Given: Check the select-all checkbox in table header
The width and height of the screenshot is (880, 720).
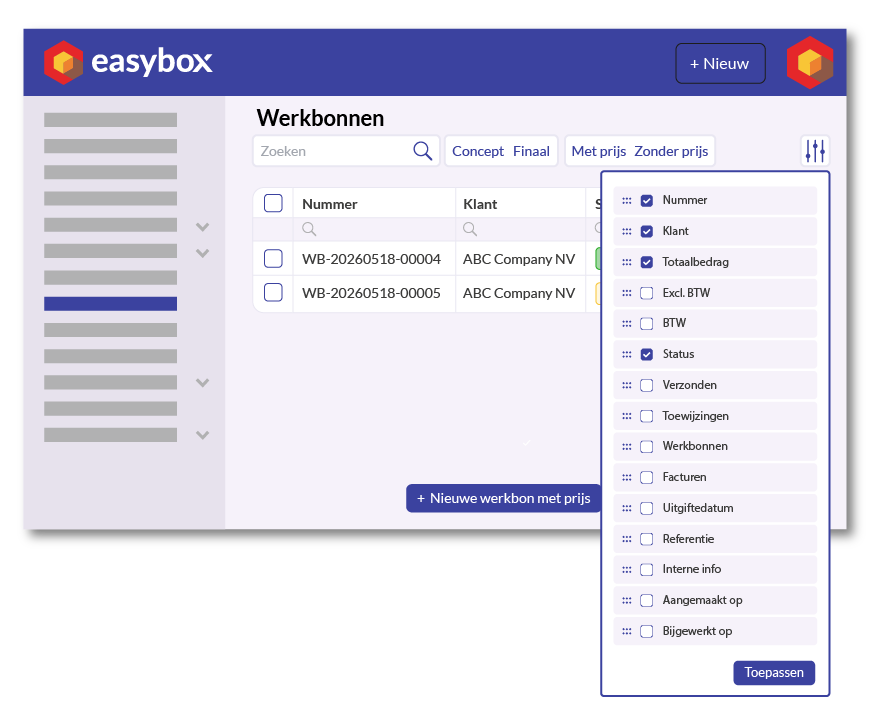Looking at the screenshot, I should pos(273,203).
